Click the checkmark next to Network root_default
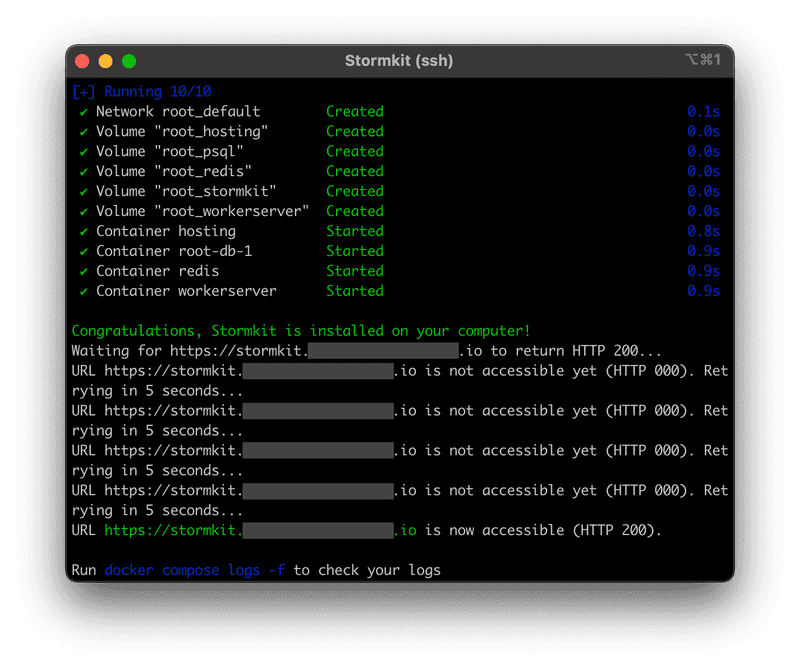This screenshot has width=800, height=669. tap(84, 112)
